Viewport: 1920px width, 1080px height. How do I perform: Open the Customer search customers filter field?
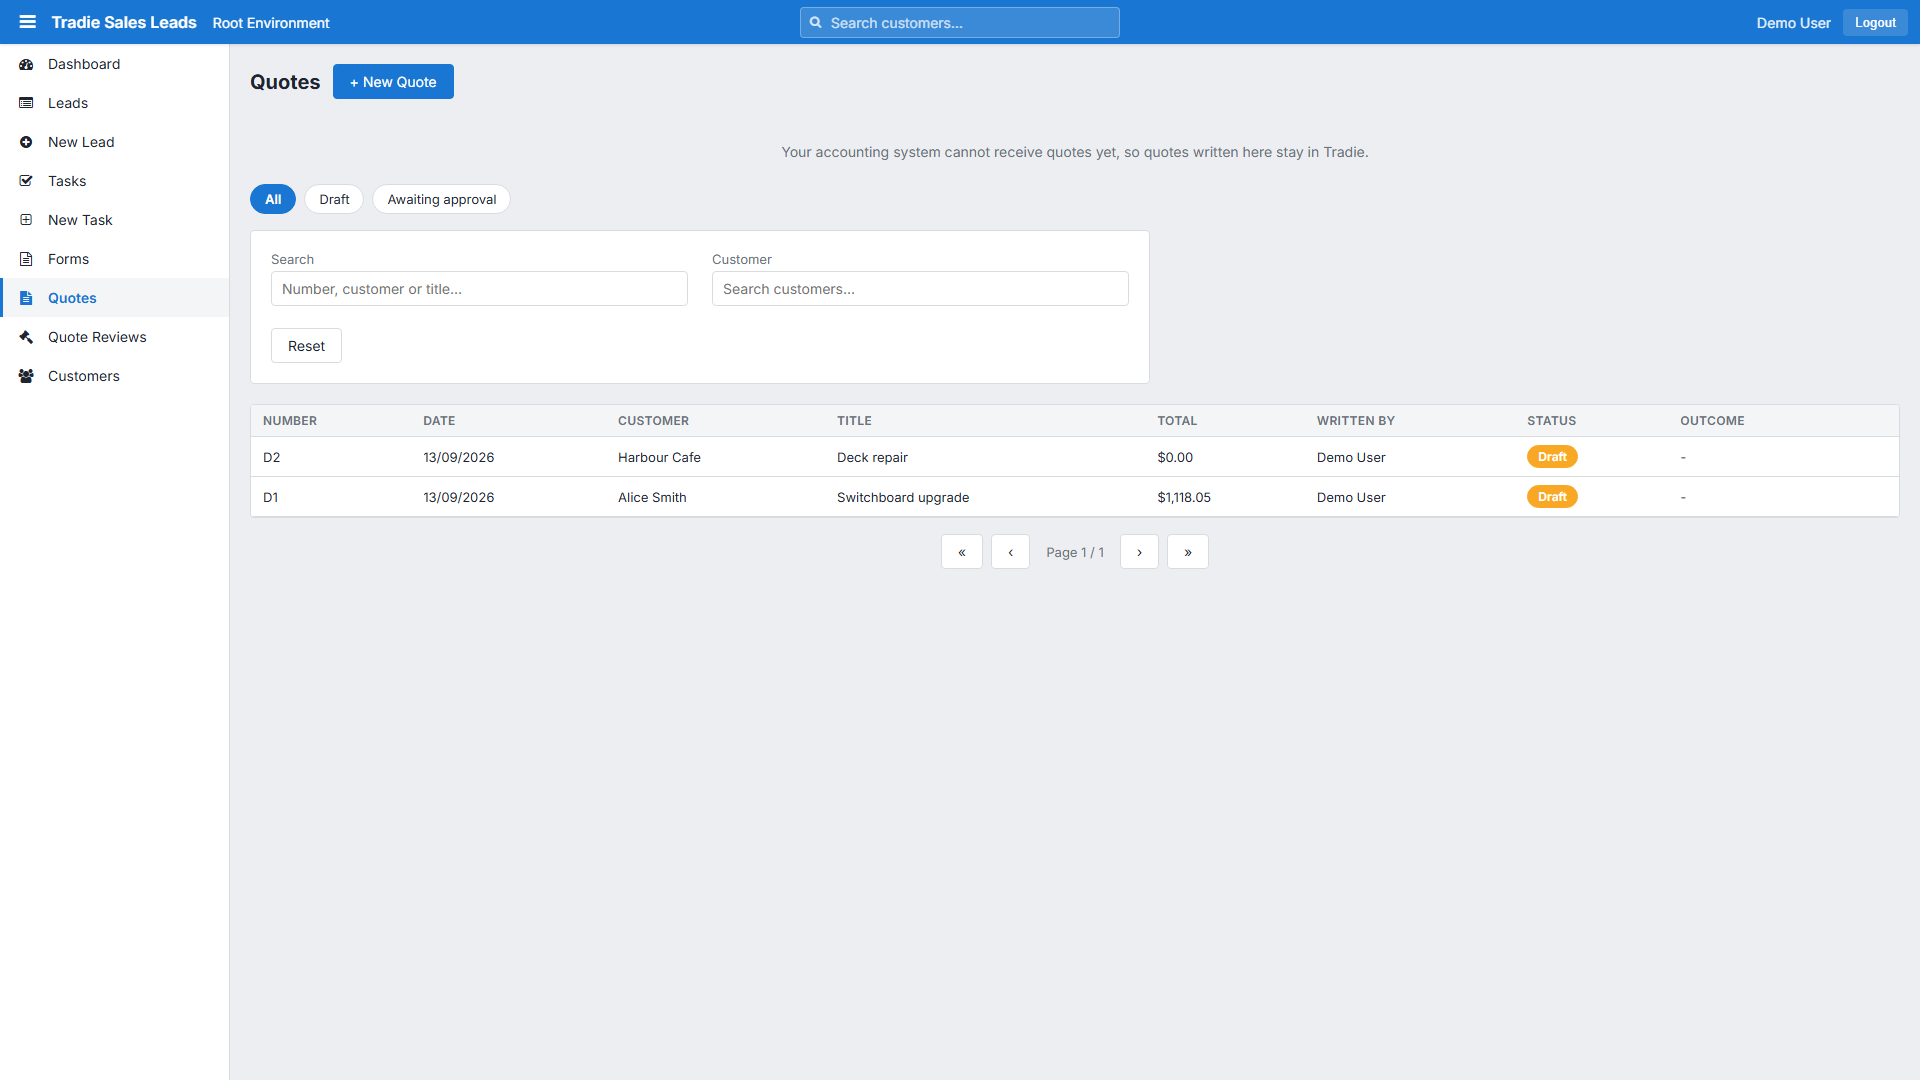(920, 289)
